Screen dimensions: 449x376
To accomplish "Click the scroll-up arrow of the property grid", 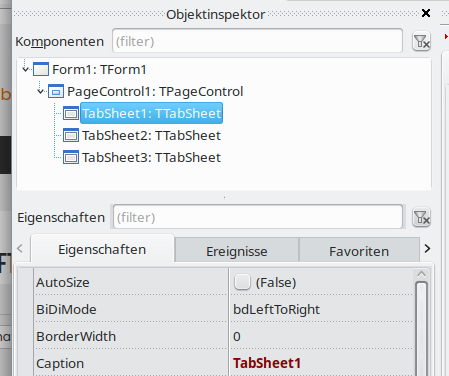I will 421,274.
